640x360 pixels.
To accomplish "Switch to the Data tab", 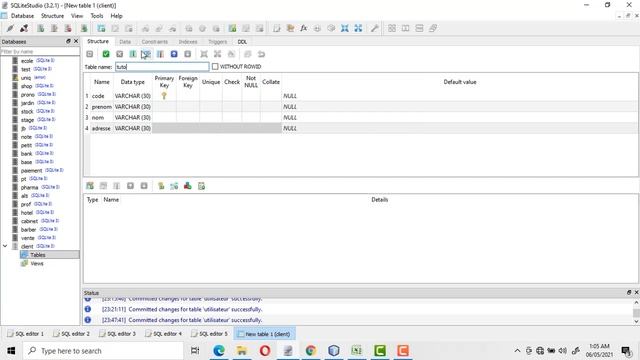I will [125, 42].
